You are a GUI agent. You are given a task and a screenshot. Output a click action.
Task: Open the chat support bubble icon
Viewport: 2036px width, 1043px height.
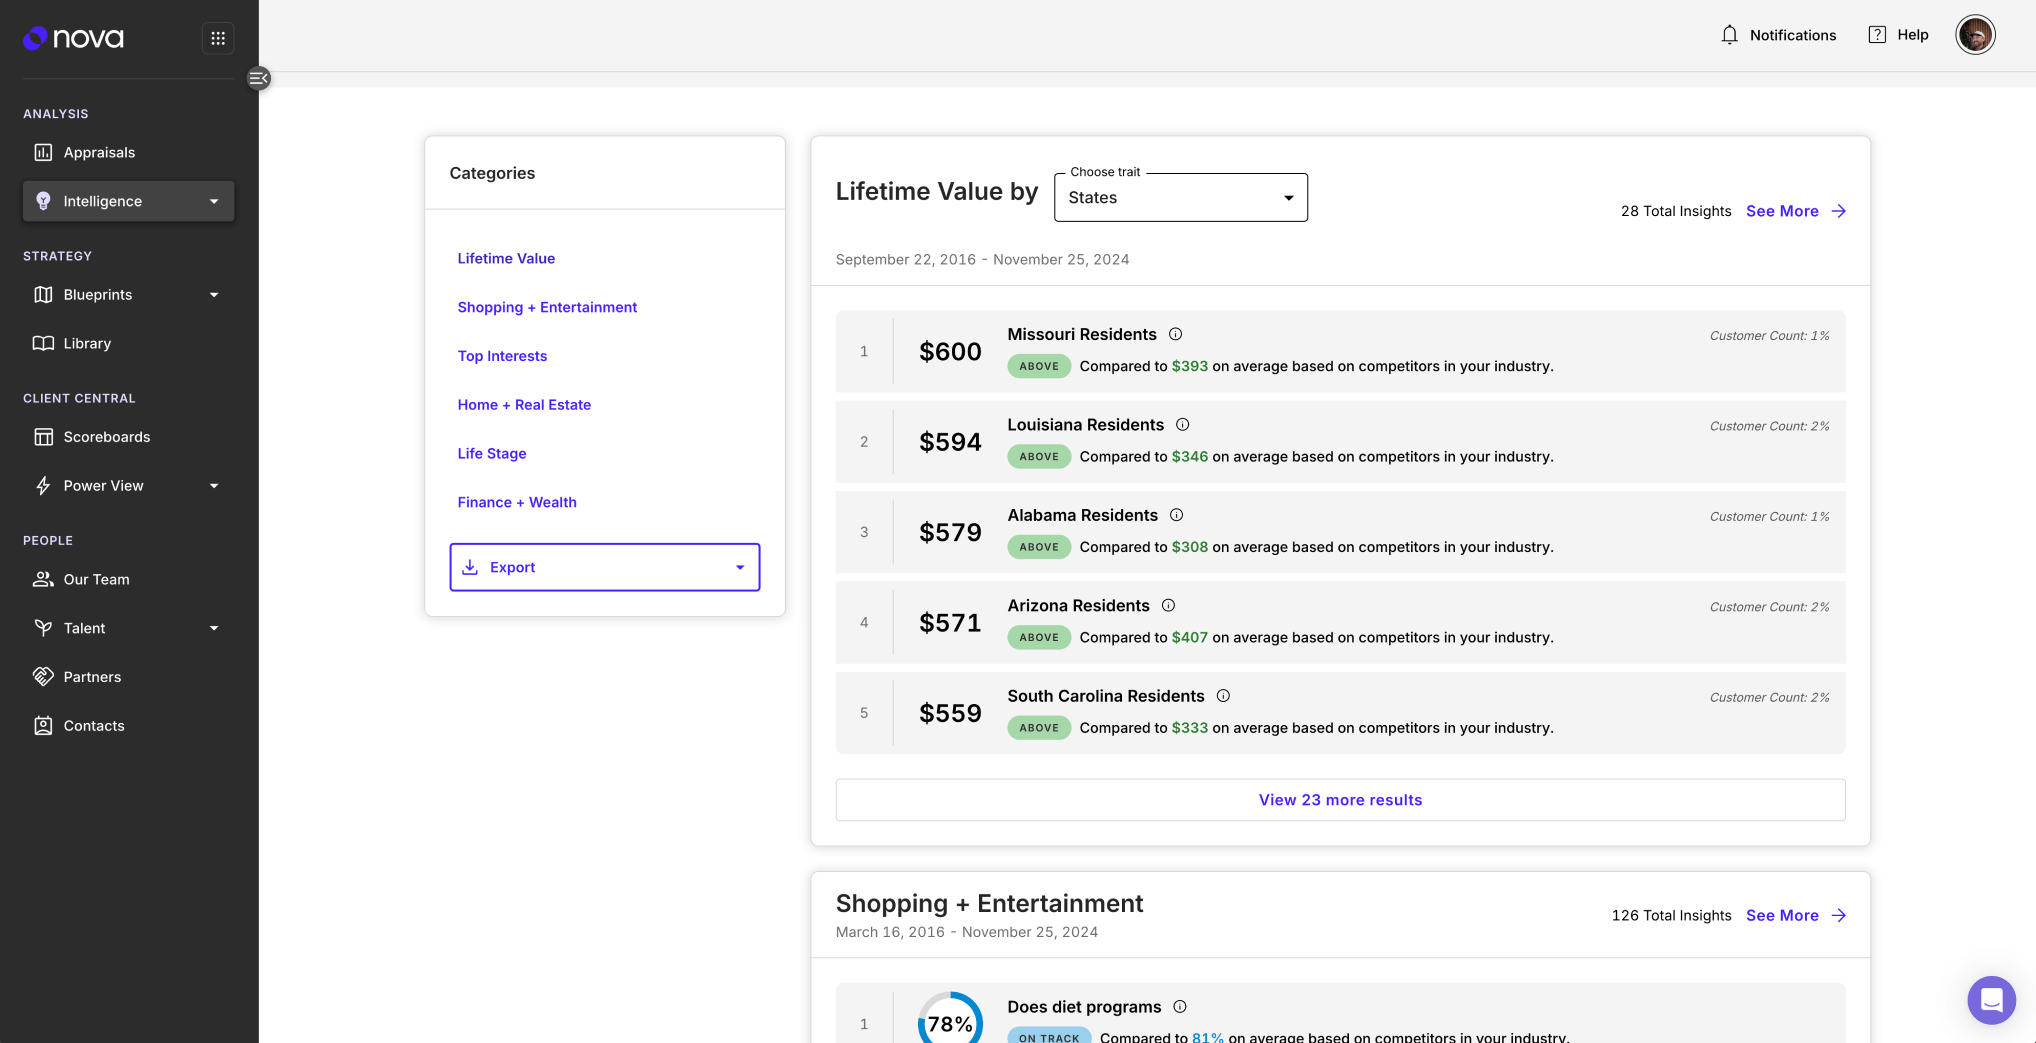pyautogui.click(x=1990, y=999)
